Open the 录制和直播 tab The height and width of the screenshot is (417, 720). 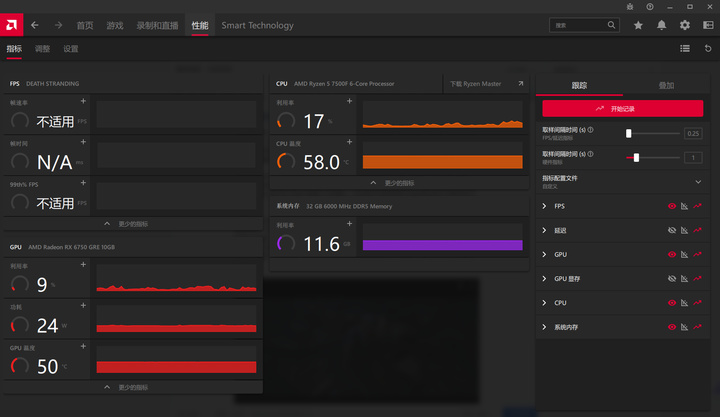coord(158,25)
